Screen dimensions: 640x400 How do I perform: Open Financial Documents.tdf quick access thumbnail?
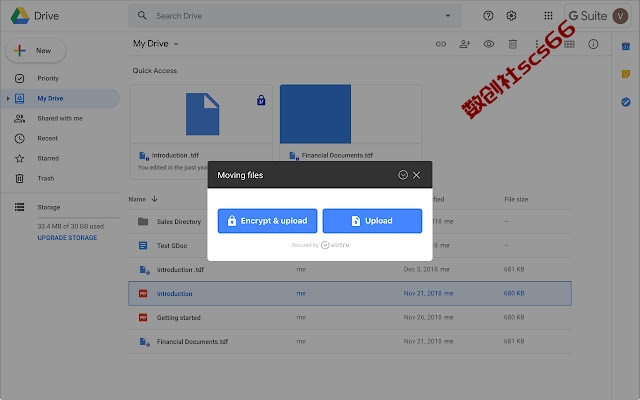[x=351, y=114]
